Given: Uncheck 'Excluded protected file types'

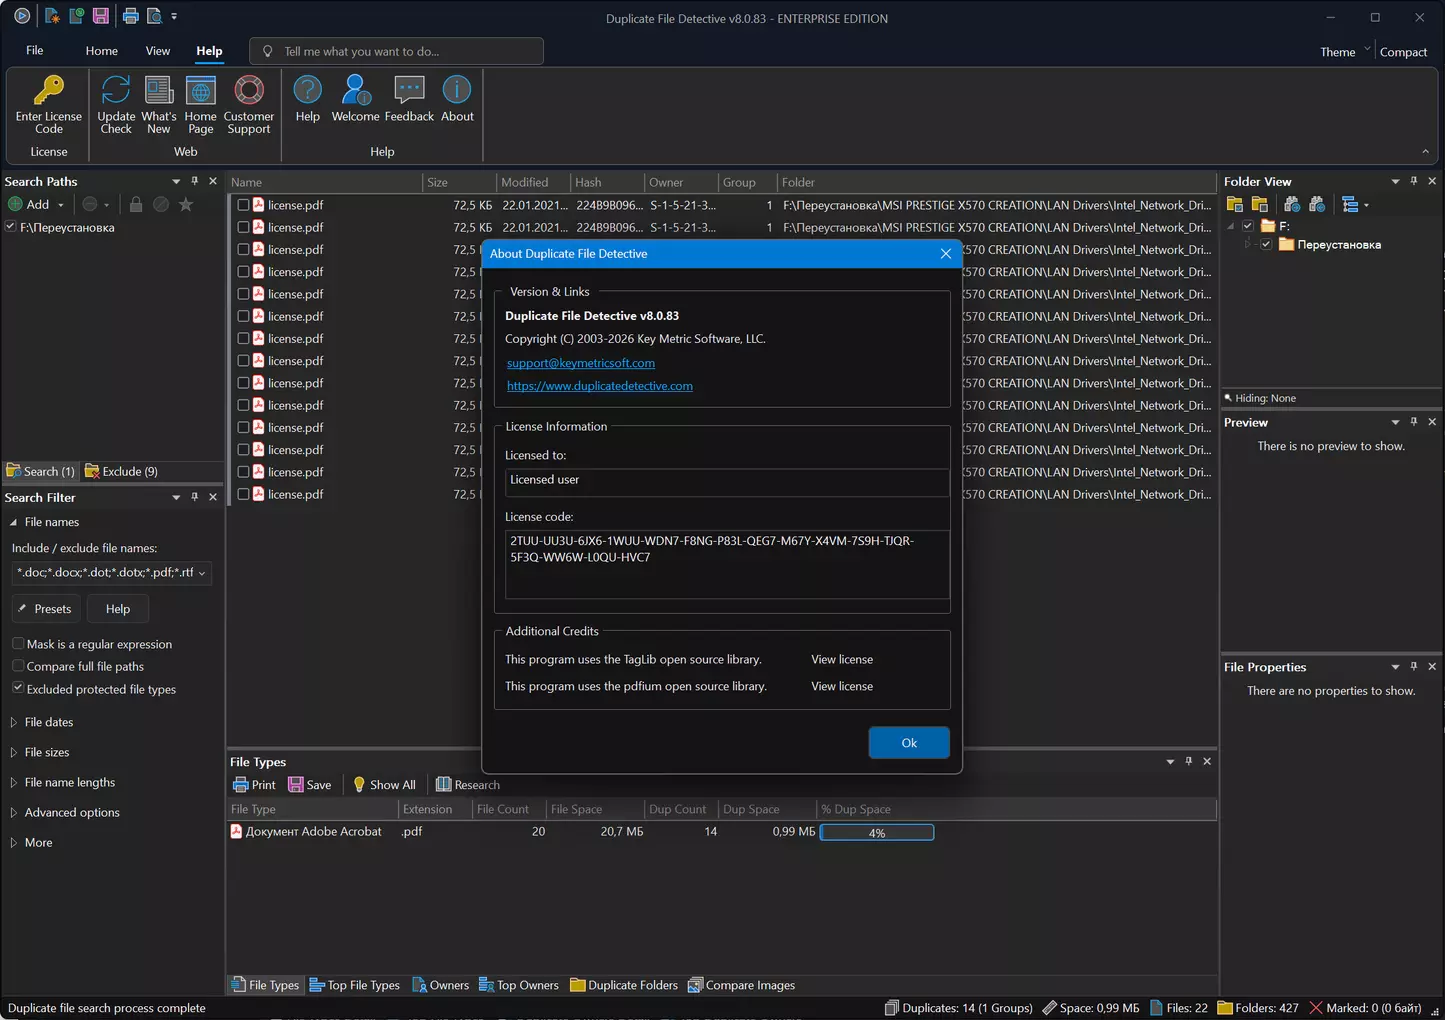Looking at the screenshot, I should pos(18,688).
